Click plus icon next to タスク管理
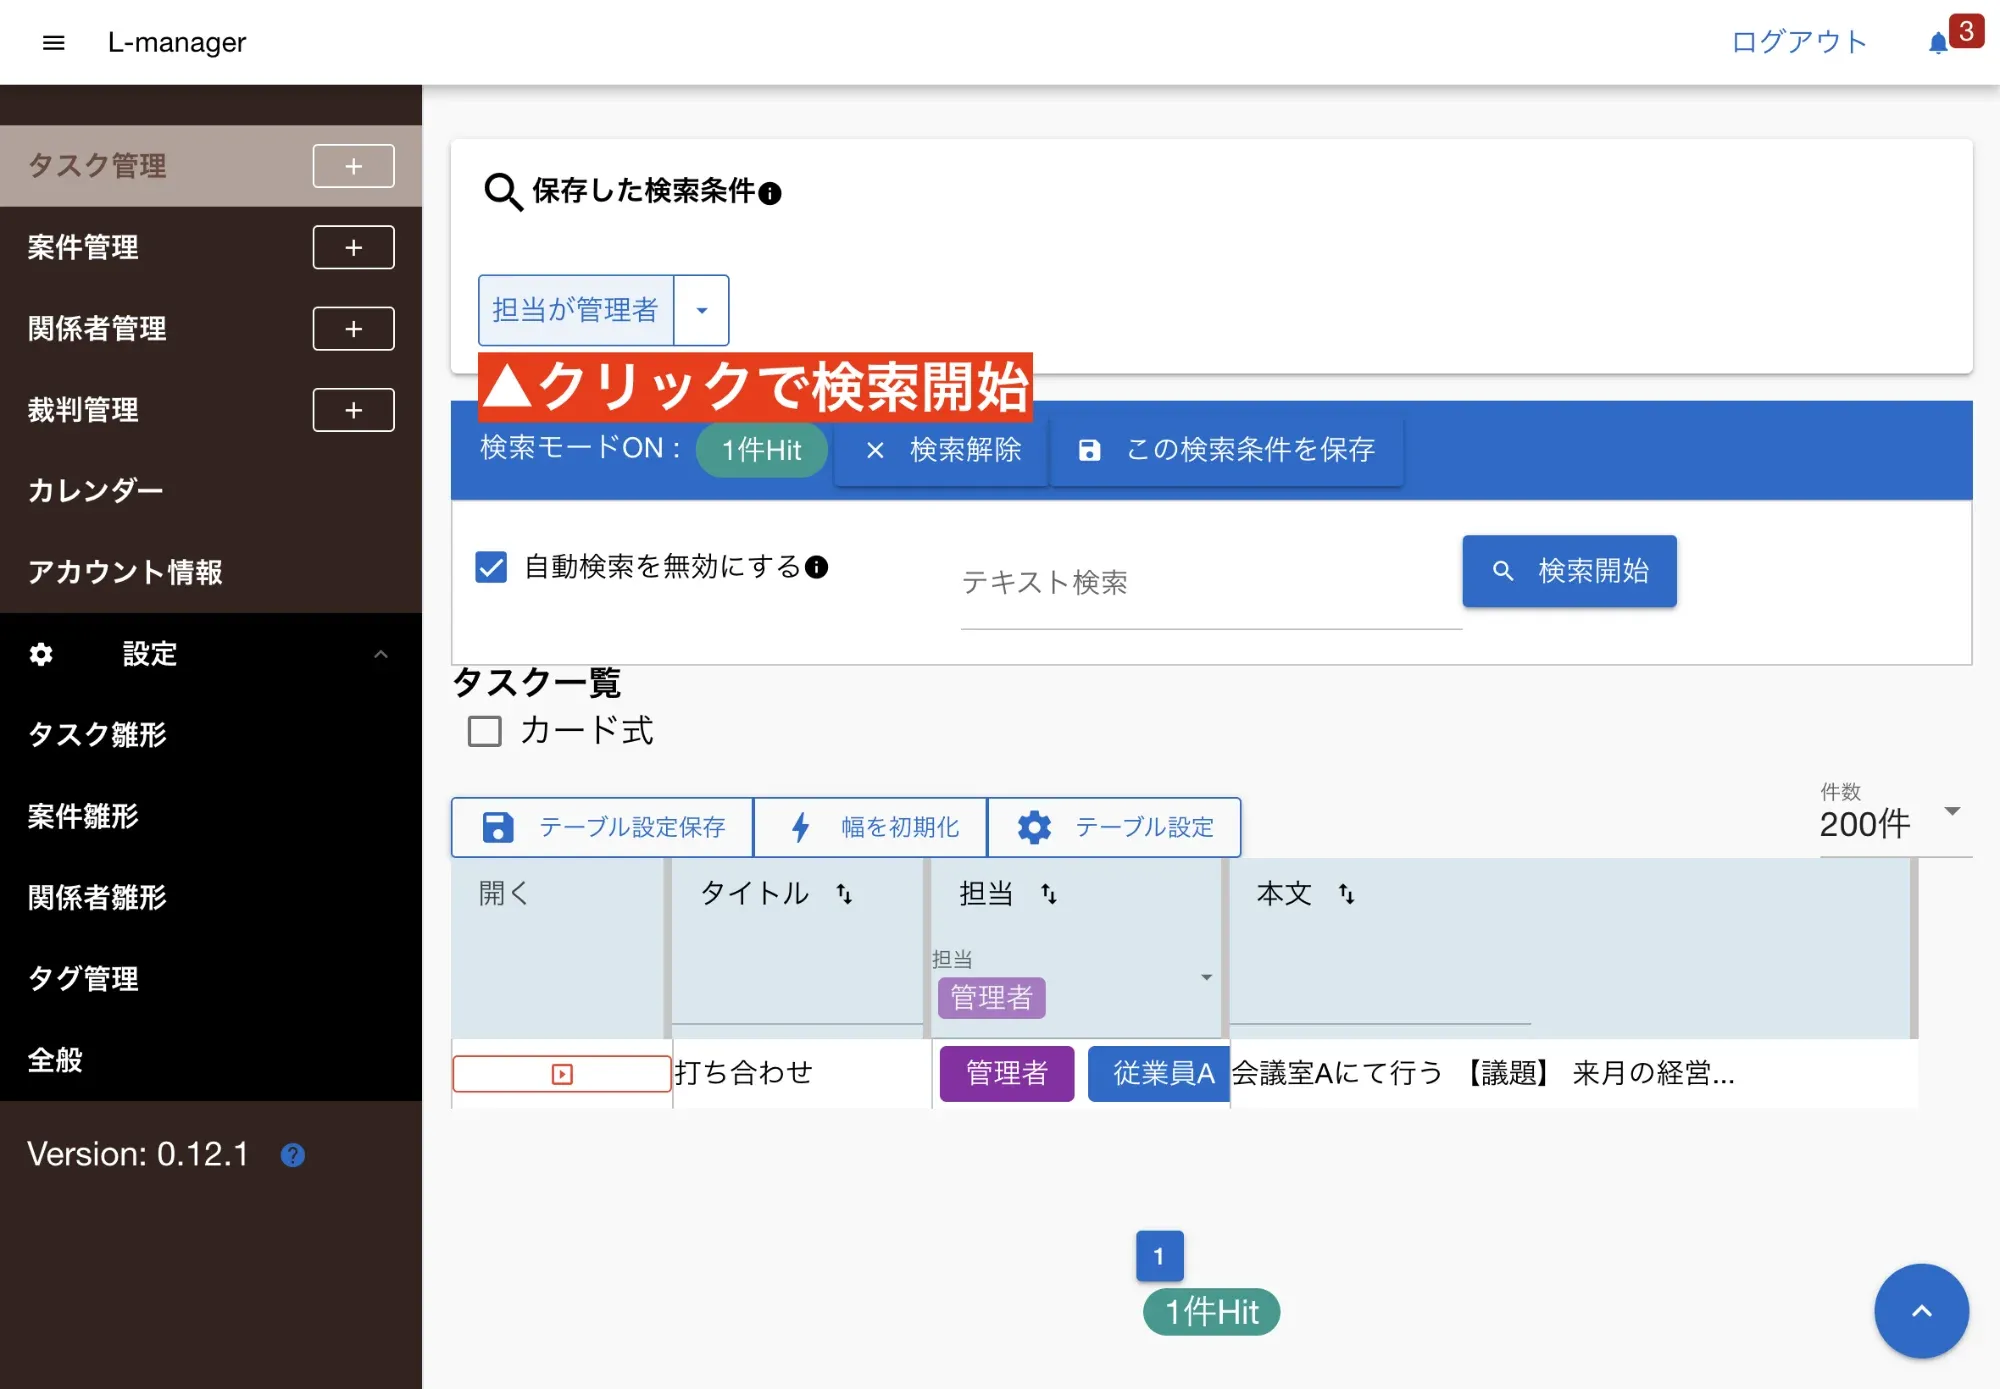Viewport: 2000px width, 1389px height. pyautogui.click(x=353, y=166)
